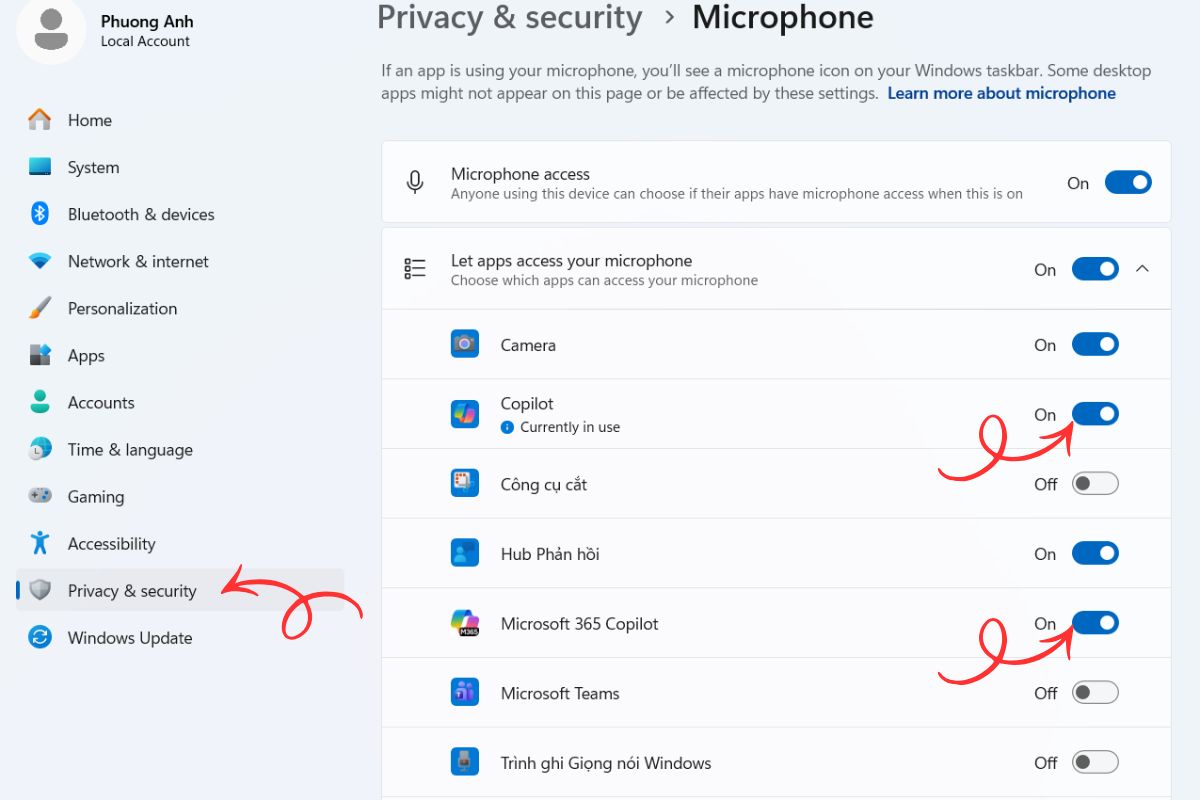Enable microphone for Microsoft Teams
This screenshot has height=800, width=1200.
click(1095, 693)
